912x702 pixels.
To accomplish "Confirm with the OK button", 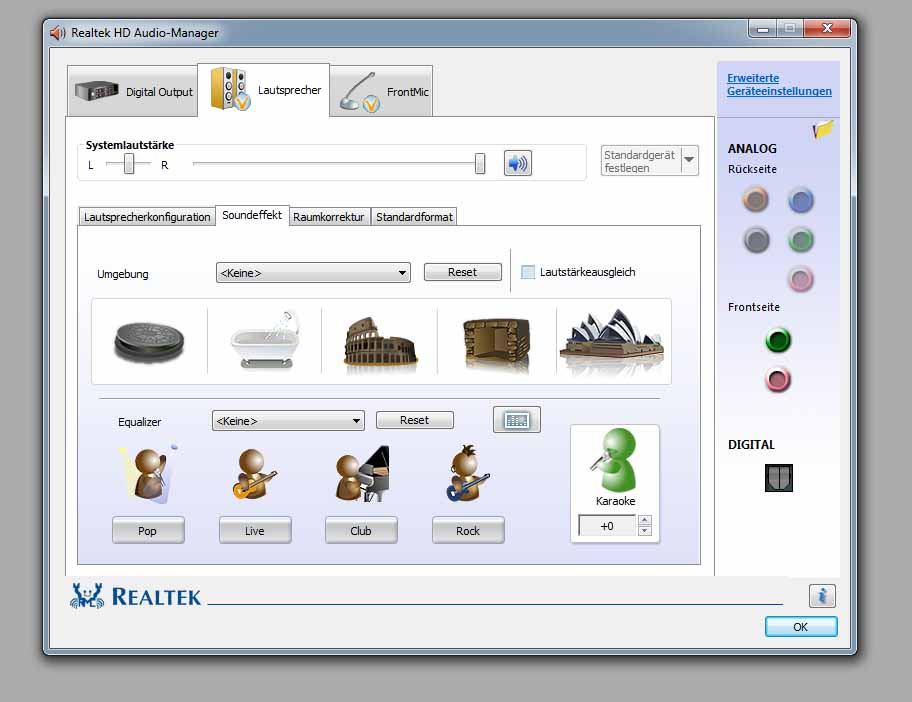I will coord(801,627).
